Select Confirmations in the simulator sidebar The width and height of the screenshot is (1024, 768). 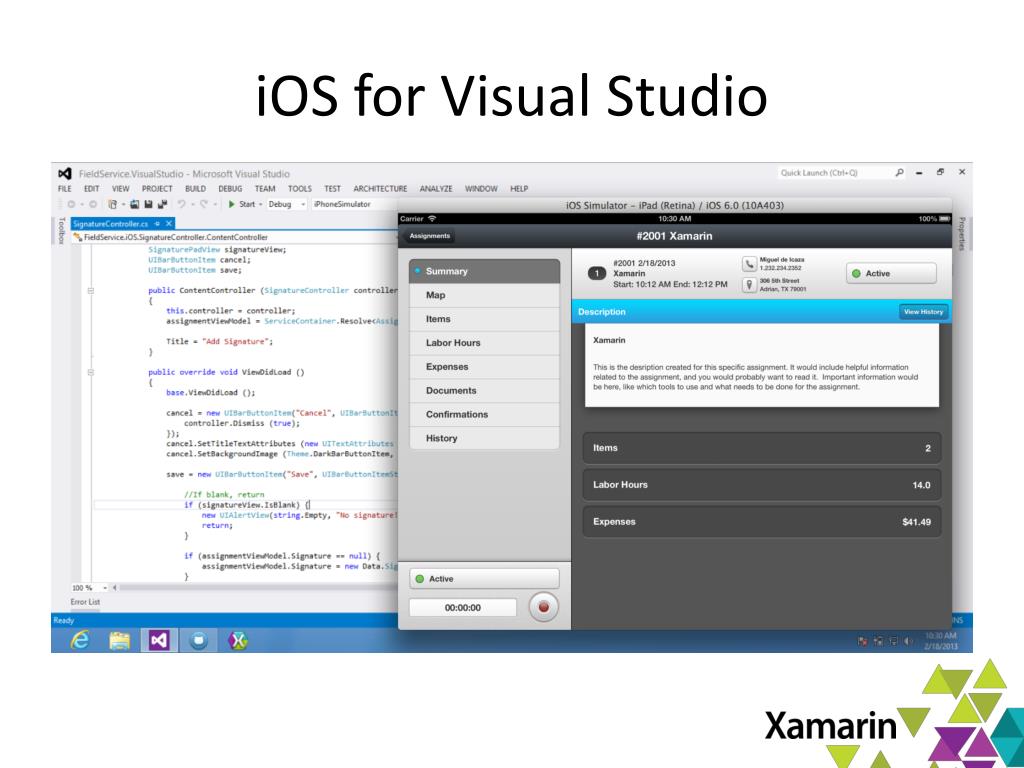click(485, 415)
